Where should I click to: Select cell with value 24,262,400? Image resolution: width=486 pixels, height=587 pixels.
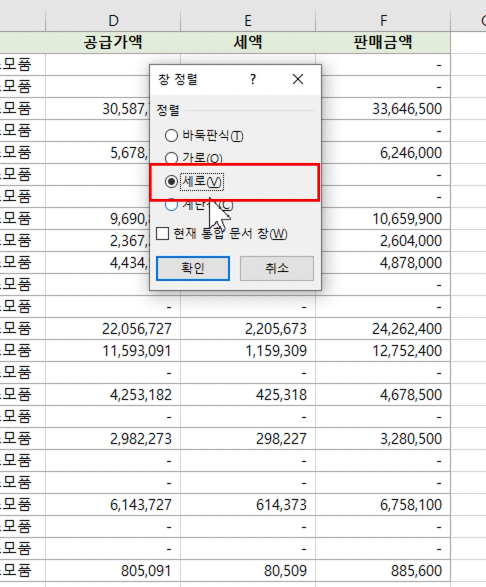(383, 329)
